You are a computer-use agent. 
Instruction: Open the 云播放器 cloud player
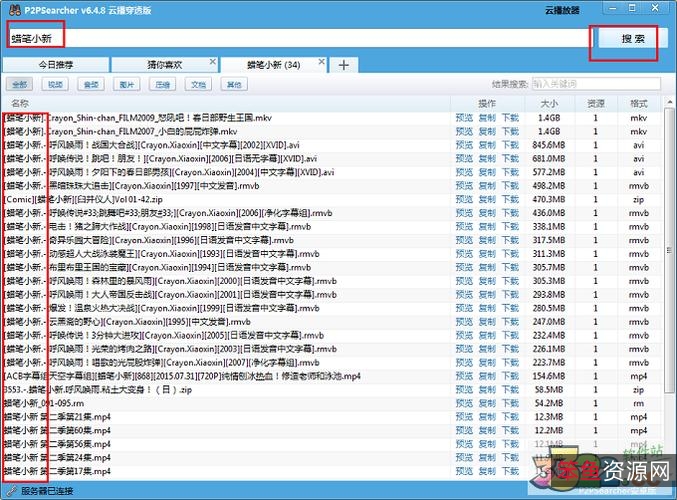562,11
